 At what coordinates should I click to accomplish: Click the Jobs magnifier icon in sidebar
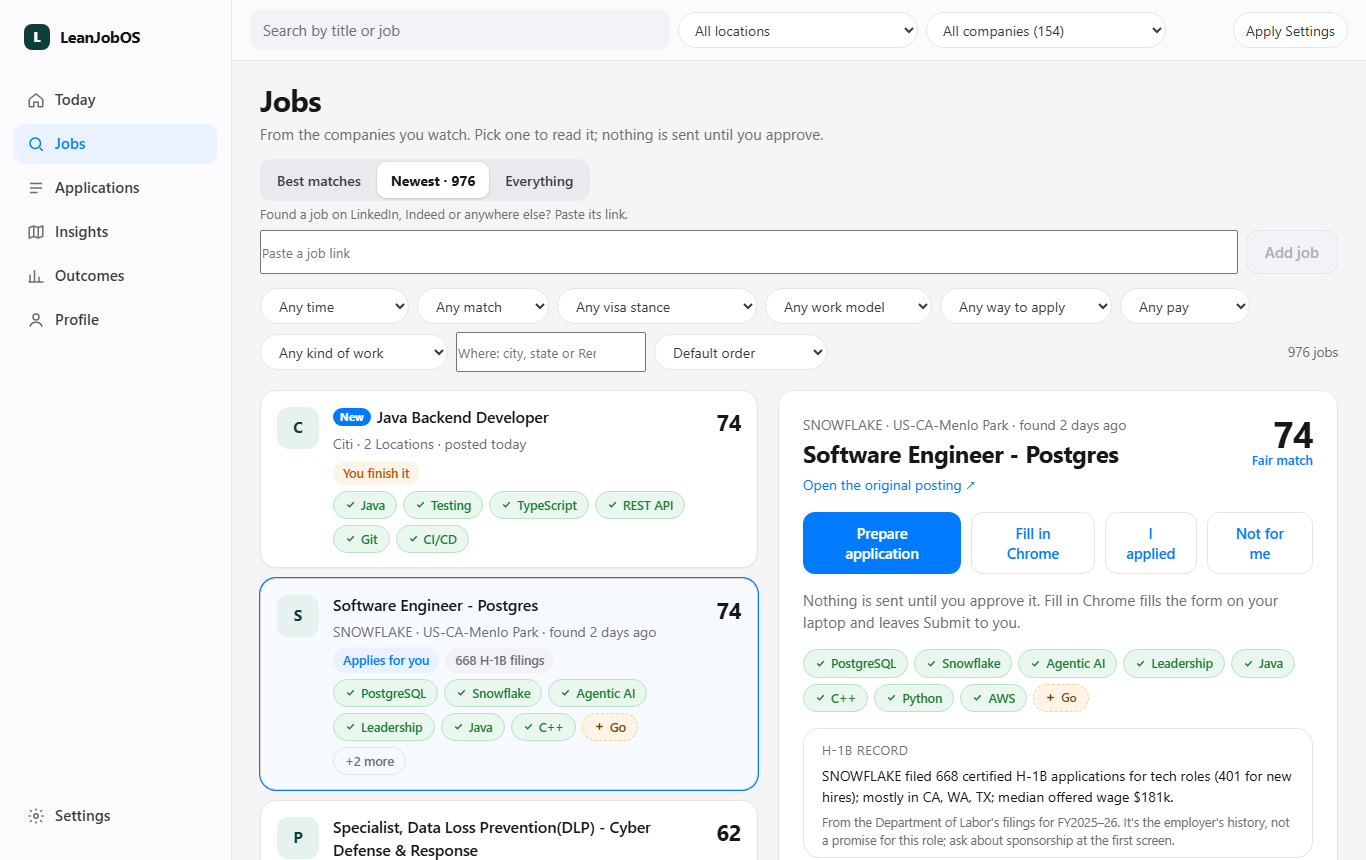(x=36, y=144)
